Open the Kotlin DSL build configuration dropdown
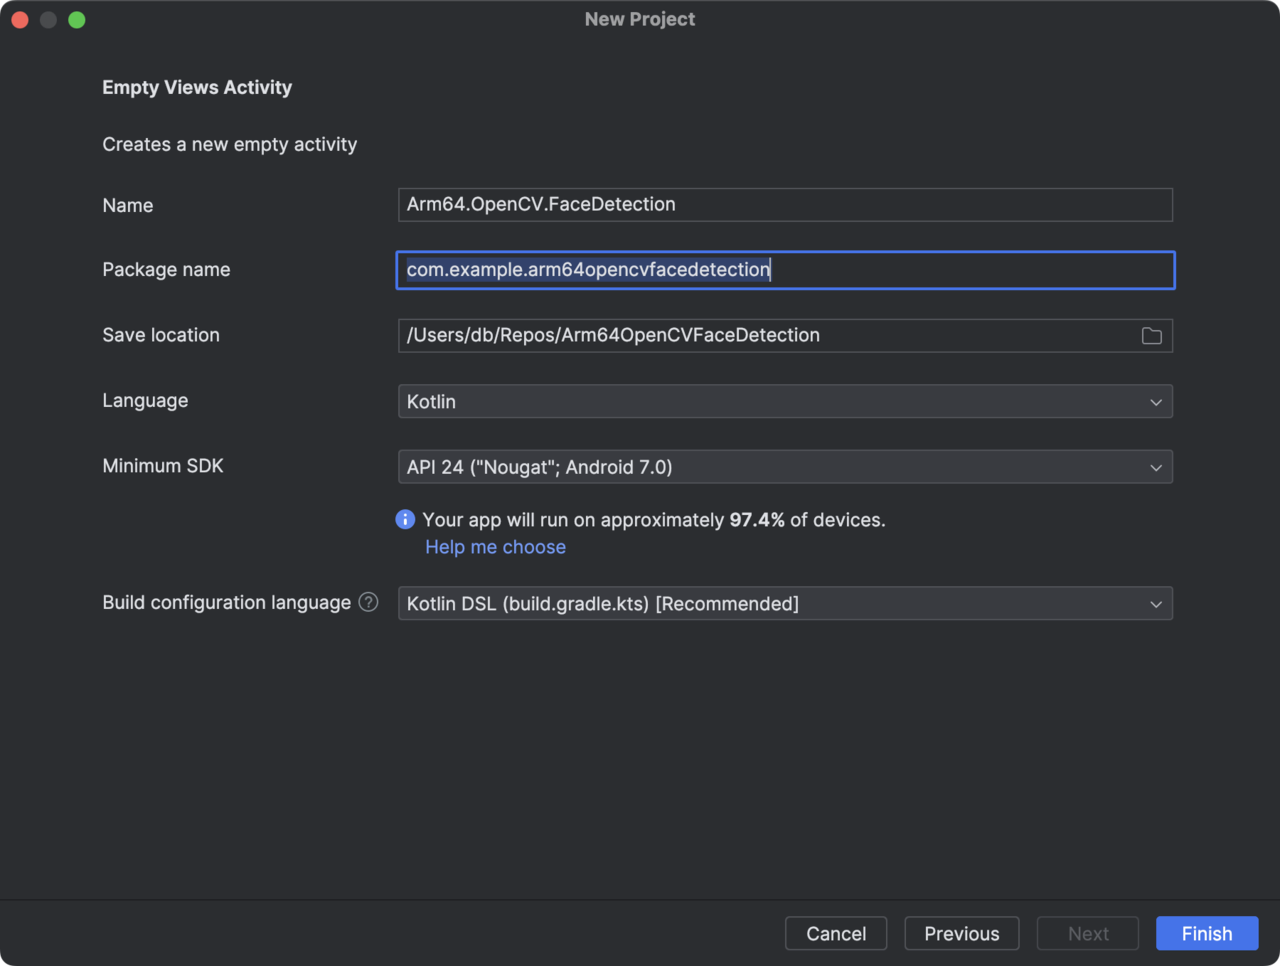This screenshot has height=966, width=1280. tap(784, 604)
